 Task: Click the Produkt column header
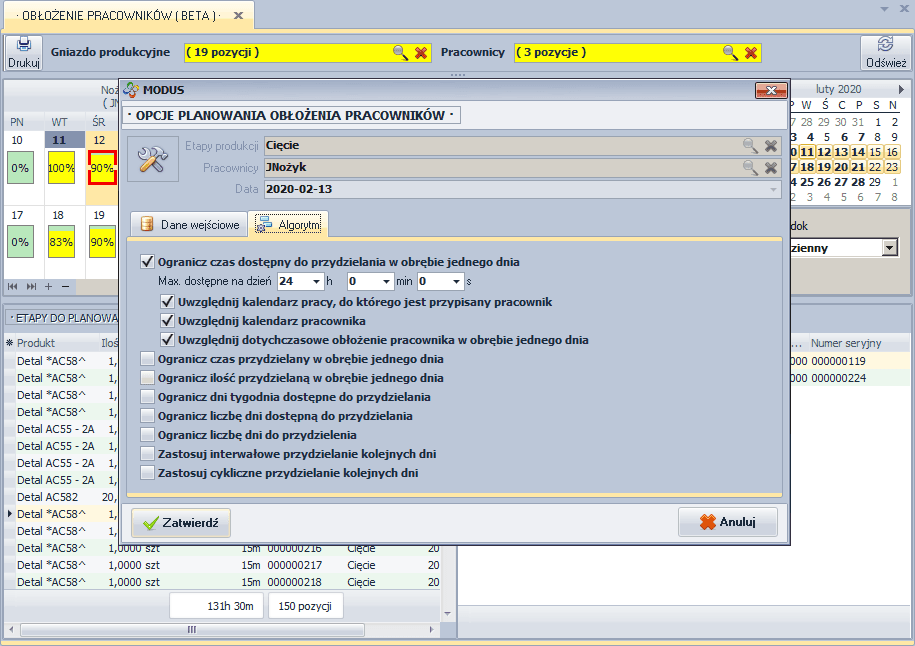[x=36, y=343]
